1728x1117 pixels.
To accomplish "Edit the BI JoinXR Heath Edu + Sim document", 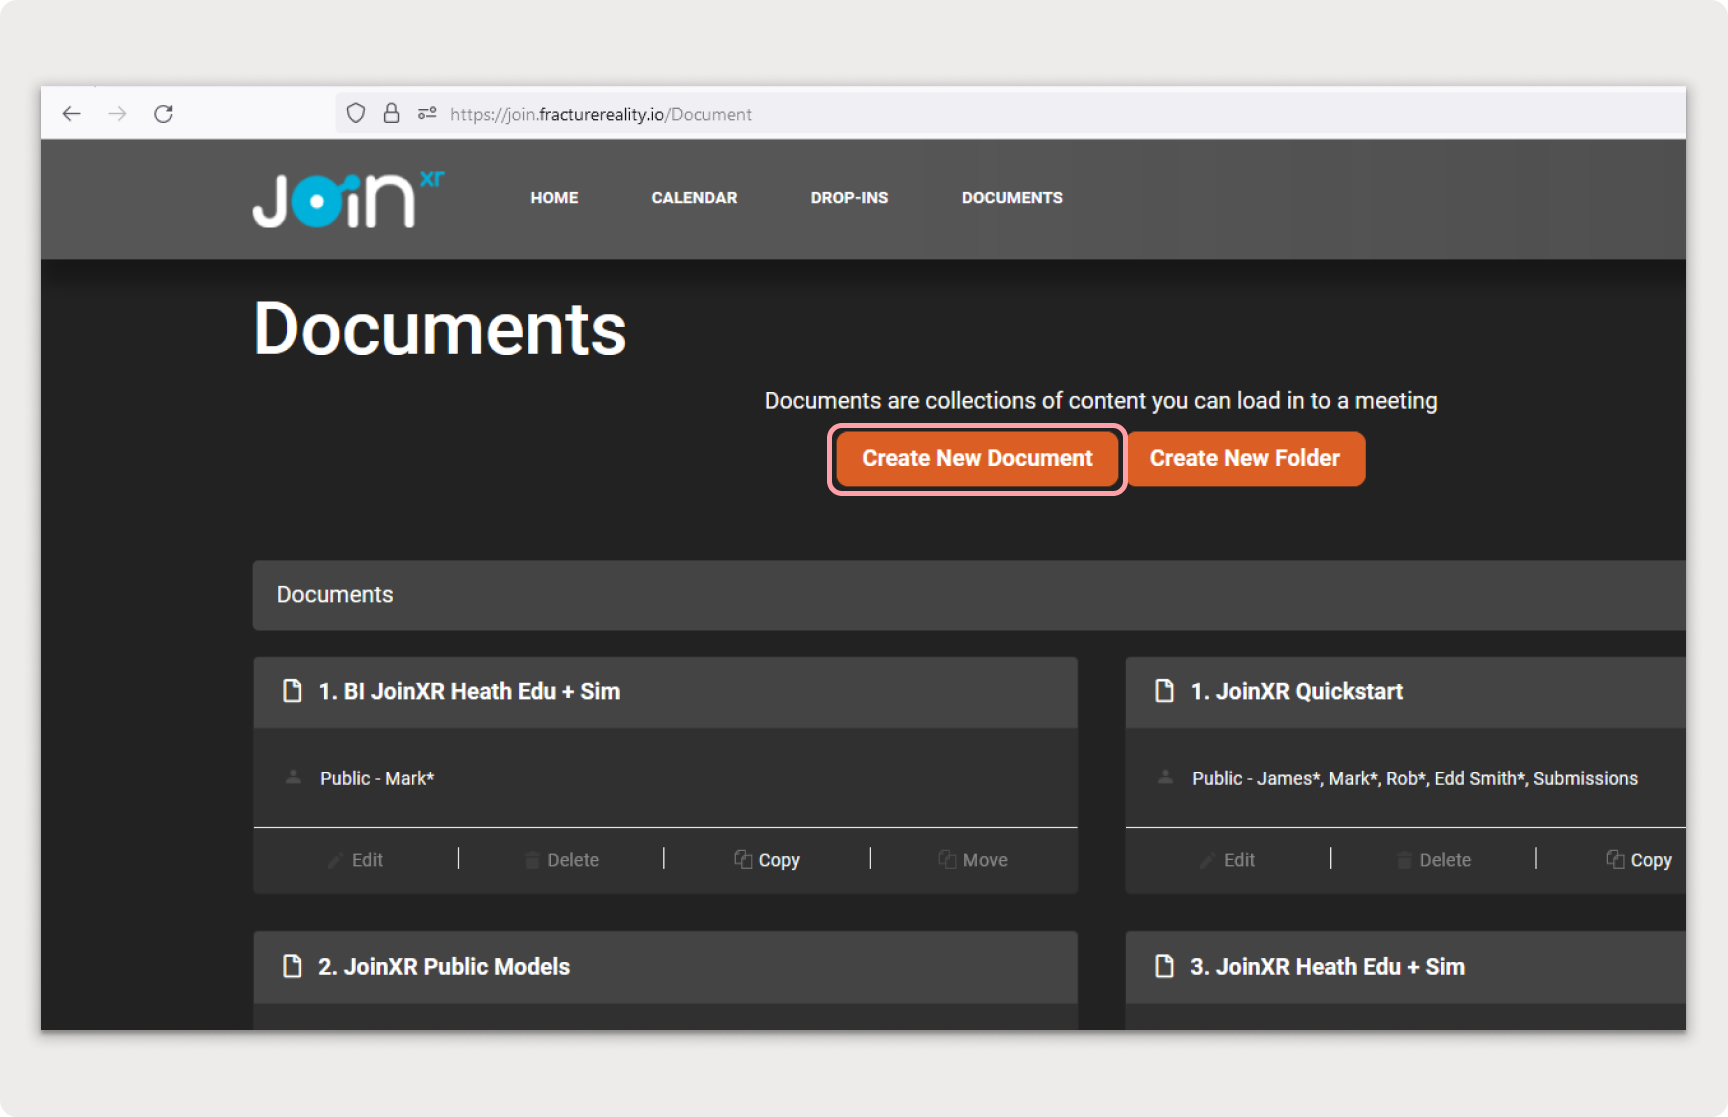I will tap(355, 860).
